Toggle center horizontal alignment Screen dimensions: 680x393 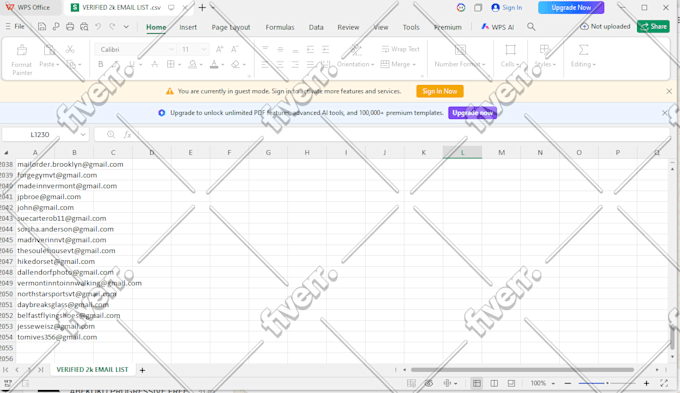(x=280, y=64)
